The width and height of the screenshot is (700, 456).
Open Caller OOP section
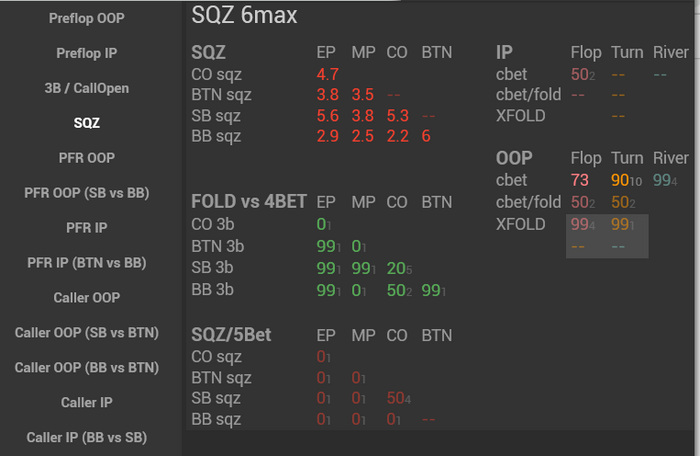[91, 298]
